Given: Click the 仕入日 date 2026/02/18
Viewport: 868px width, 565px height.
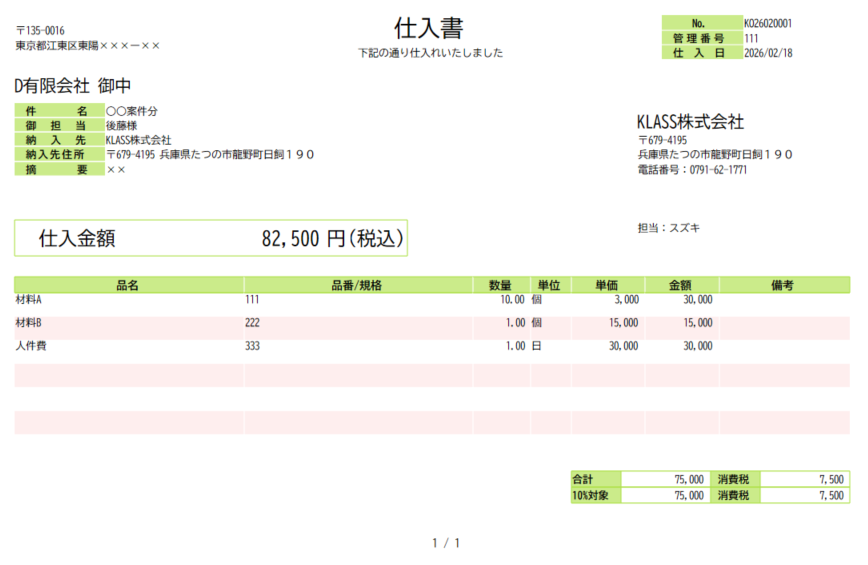Looking at the screenshot, I should coord(767,53).
